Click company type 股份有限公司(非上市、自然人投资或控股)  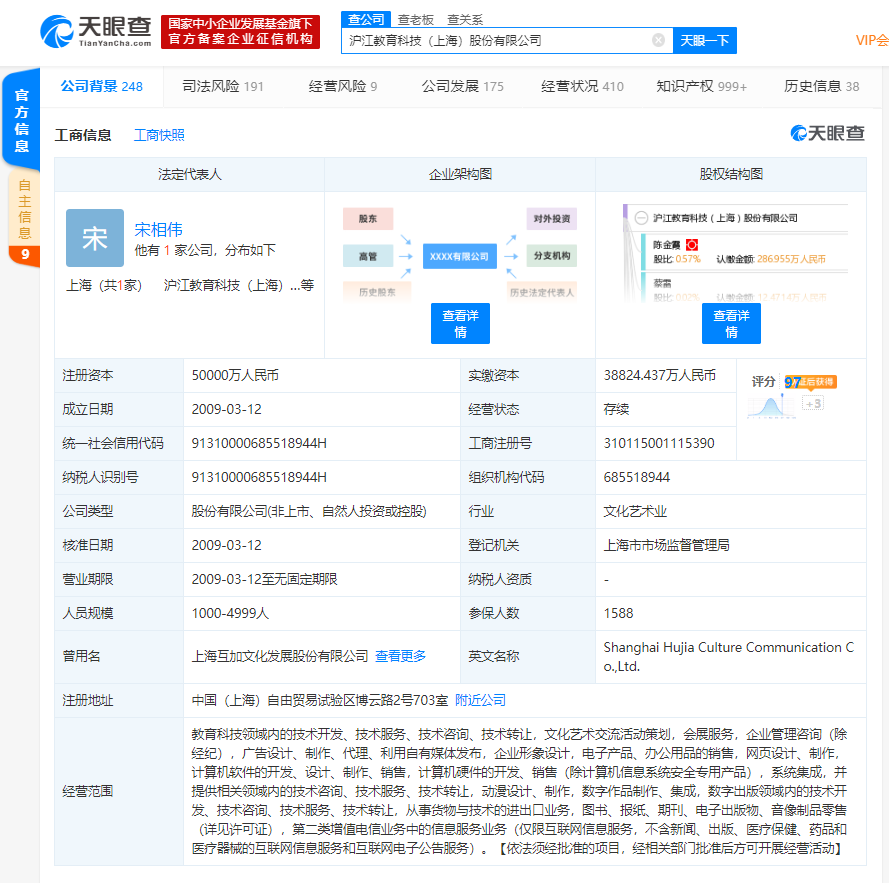(309, 512)
